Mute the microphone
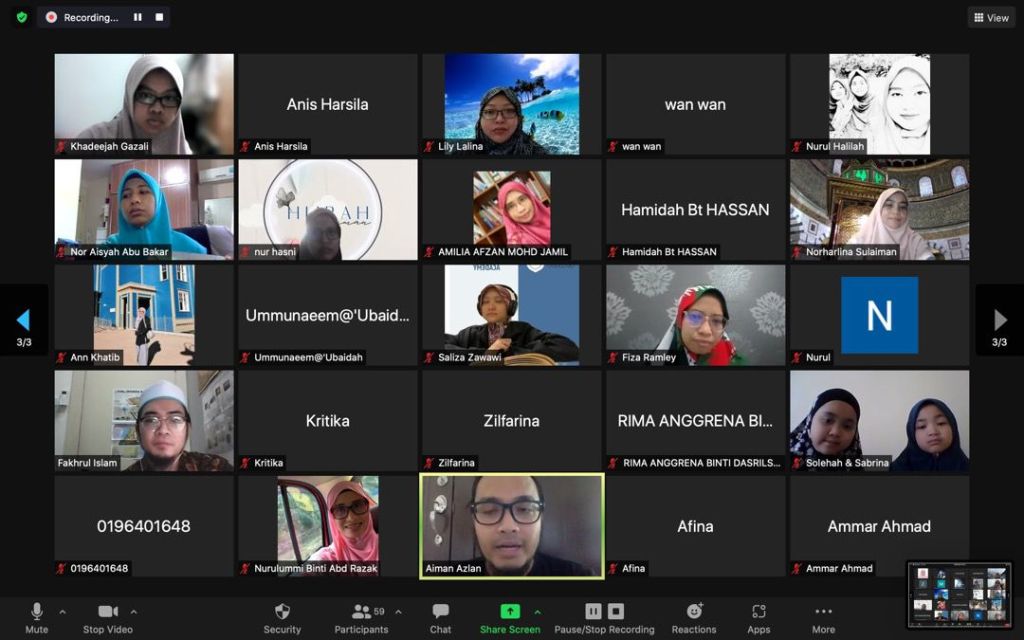Image resolution: width=1024 pixels, height=640 pixels. (x=37, y=612)
